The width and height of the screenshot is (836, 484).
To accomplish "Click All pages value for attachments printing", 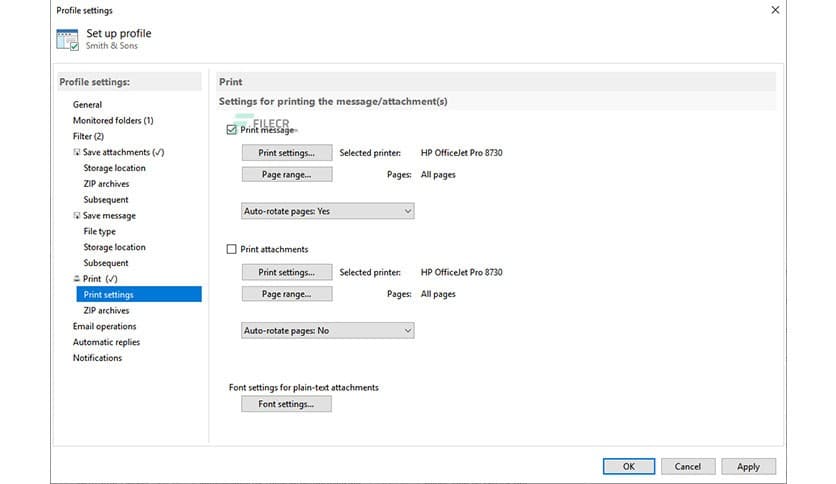I will click(x=438, y=294).
